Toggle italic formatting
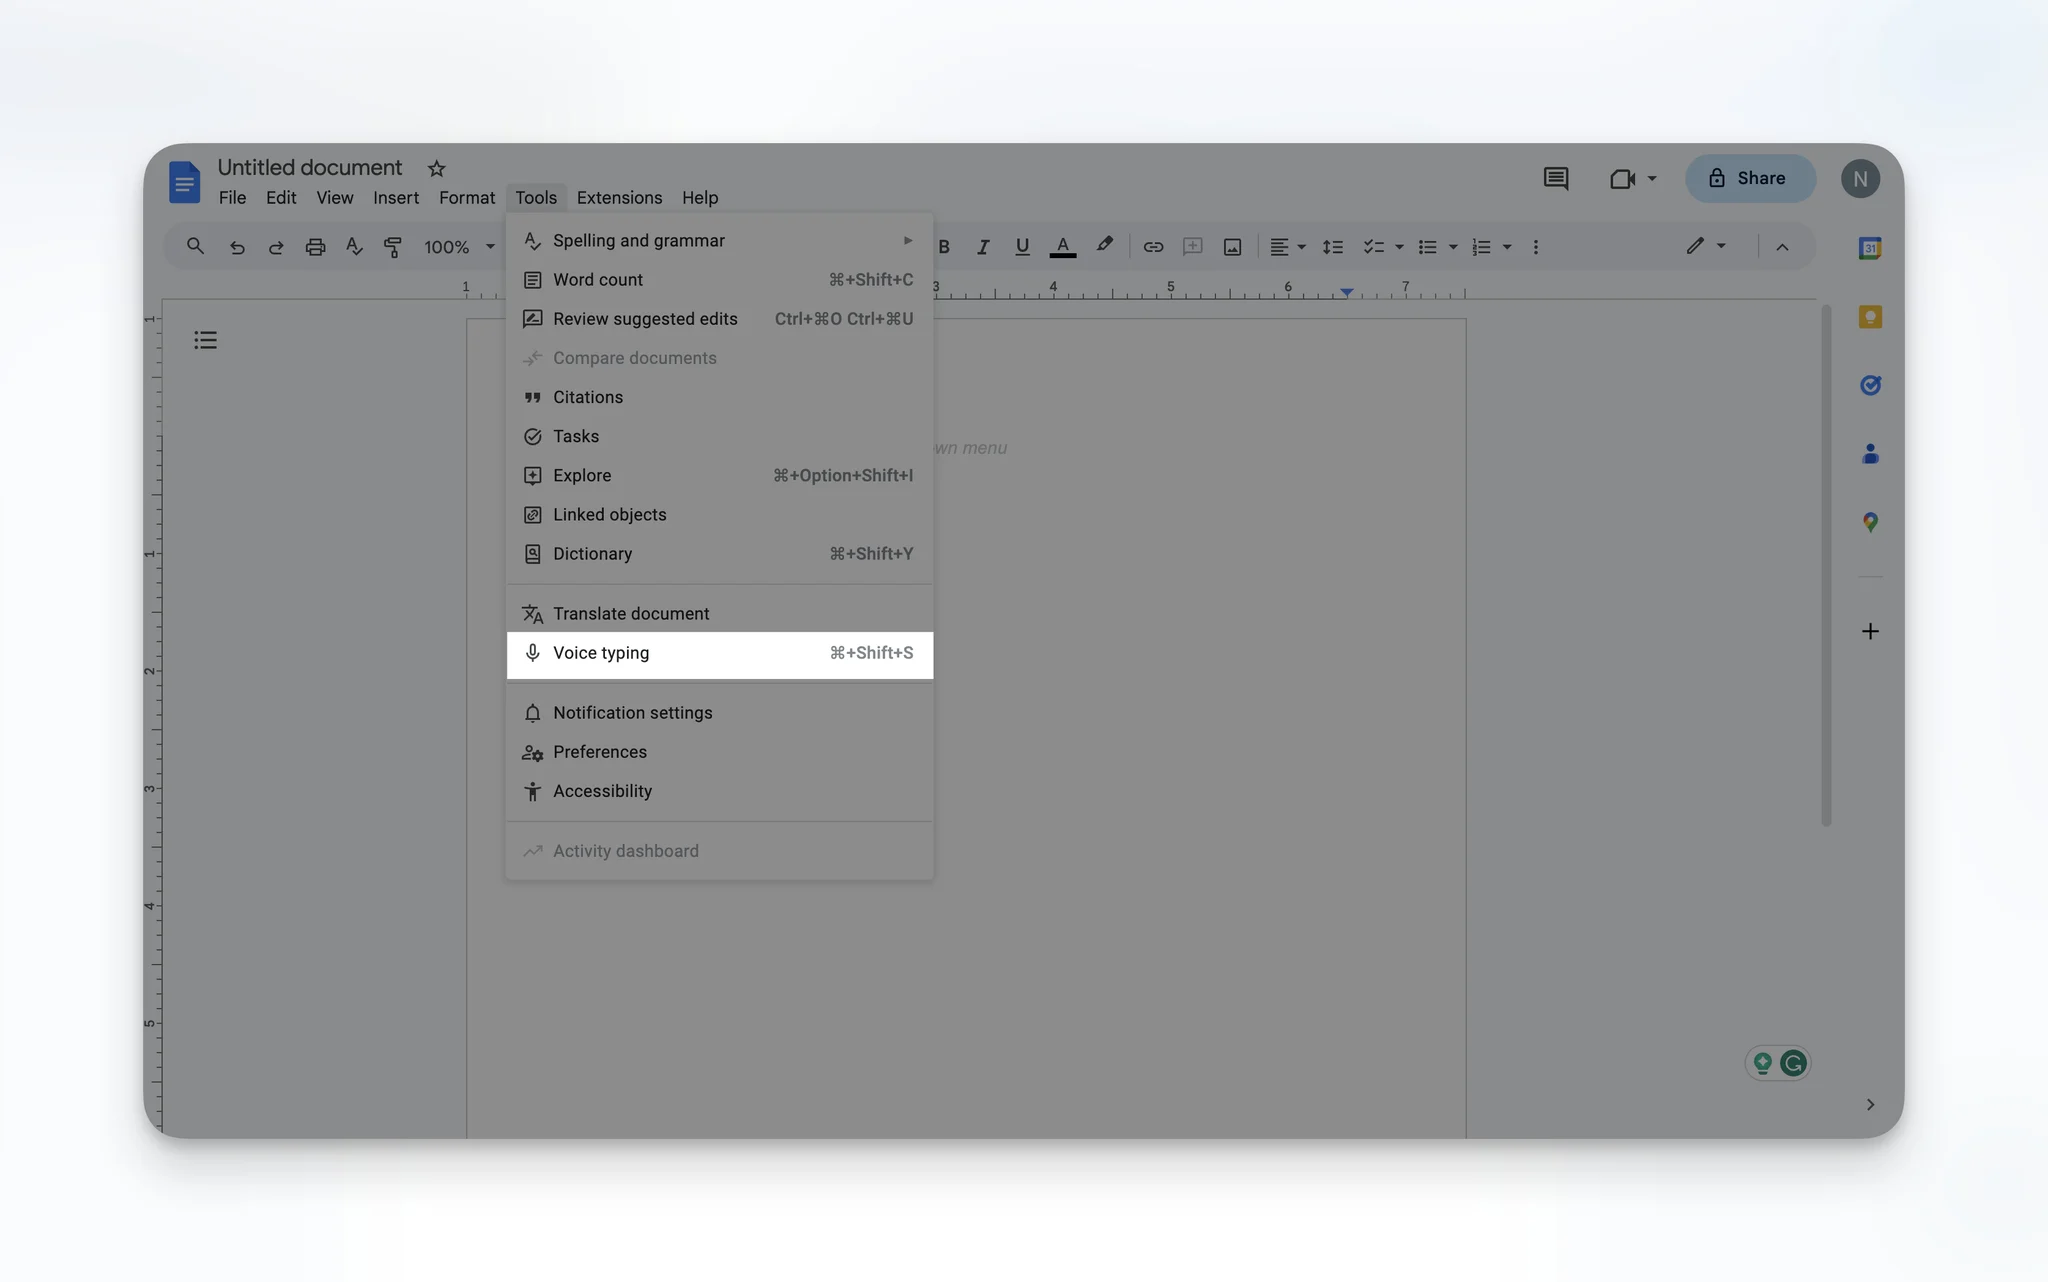The image size is (2048, 1282). (x=983, y=247)
